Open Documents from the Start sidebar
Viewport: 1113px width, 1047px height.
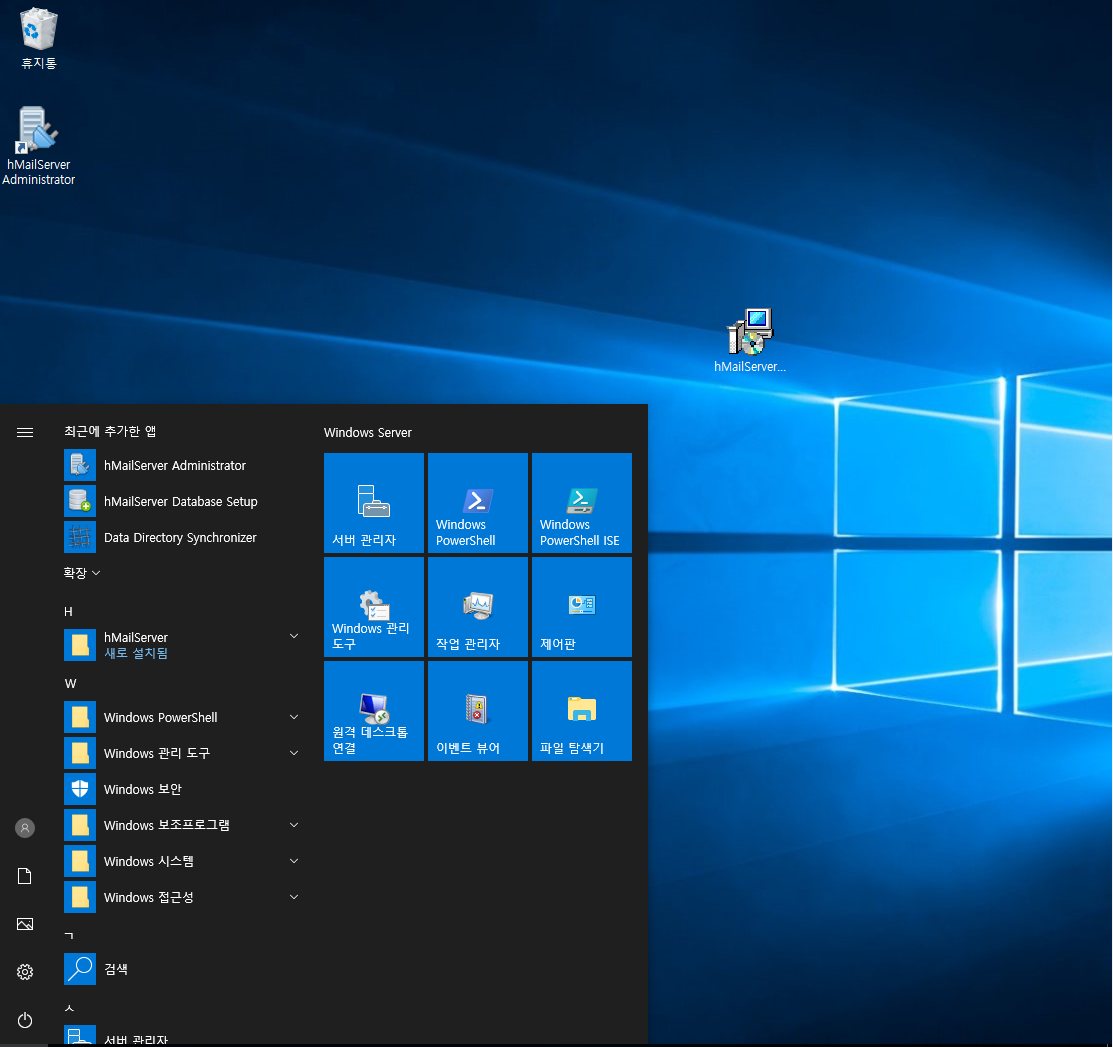point(25,876)
